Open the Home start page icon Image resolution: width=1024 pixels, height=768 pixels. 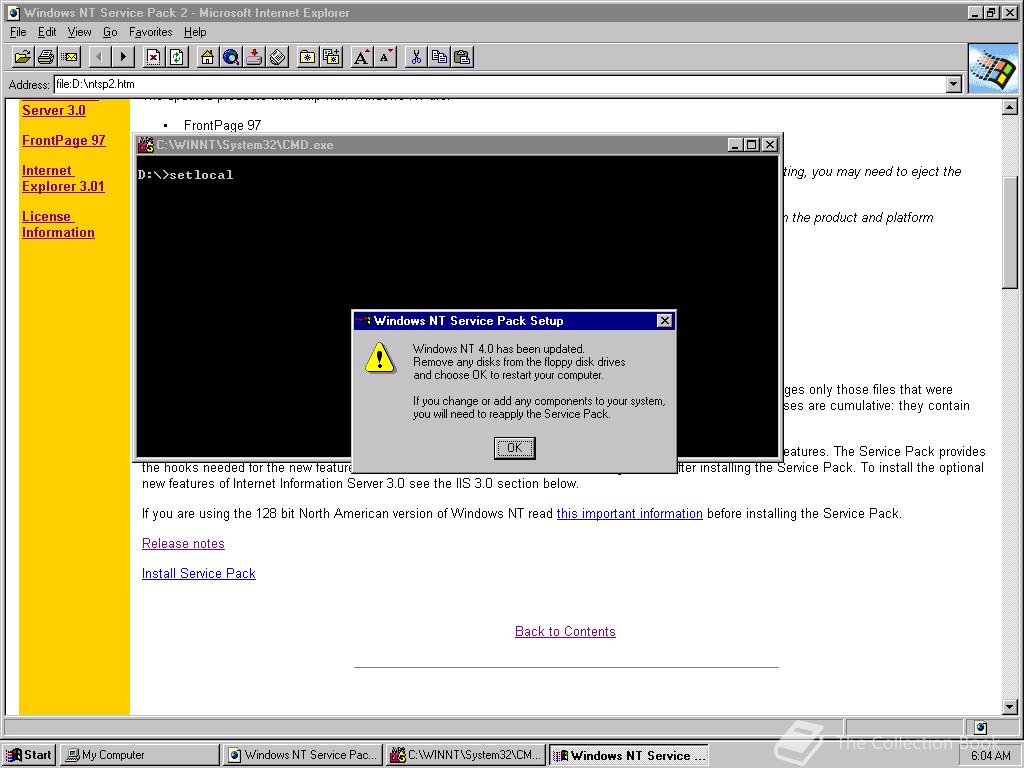[207, 57]
